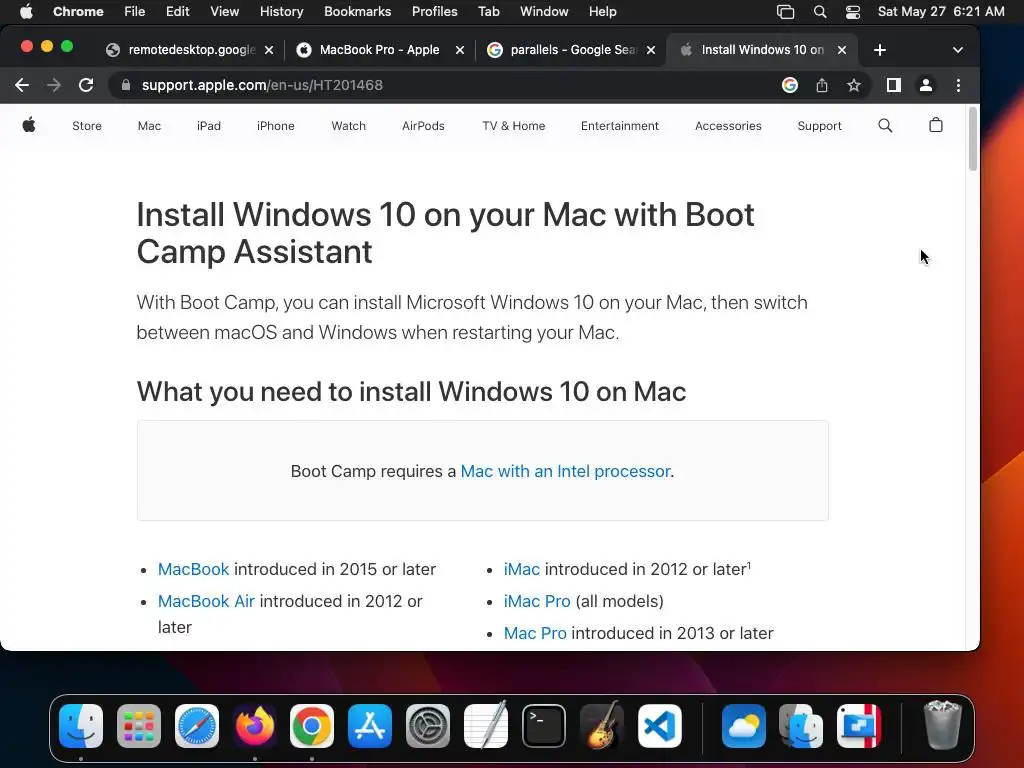The width and height of the screenshot is (1024, 768).
Task: Launch Visual Studio Code from the Dock
Action: pyautogui.click(x=660, y=726)
